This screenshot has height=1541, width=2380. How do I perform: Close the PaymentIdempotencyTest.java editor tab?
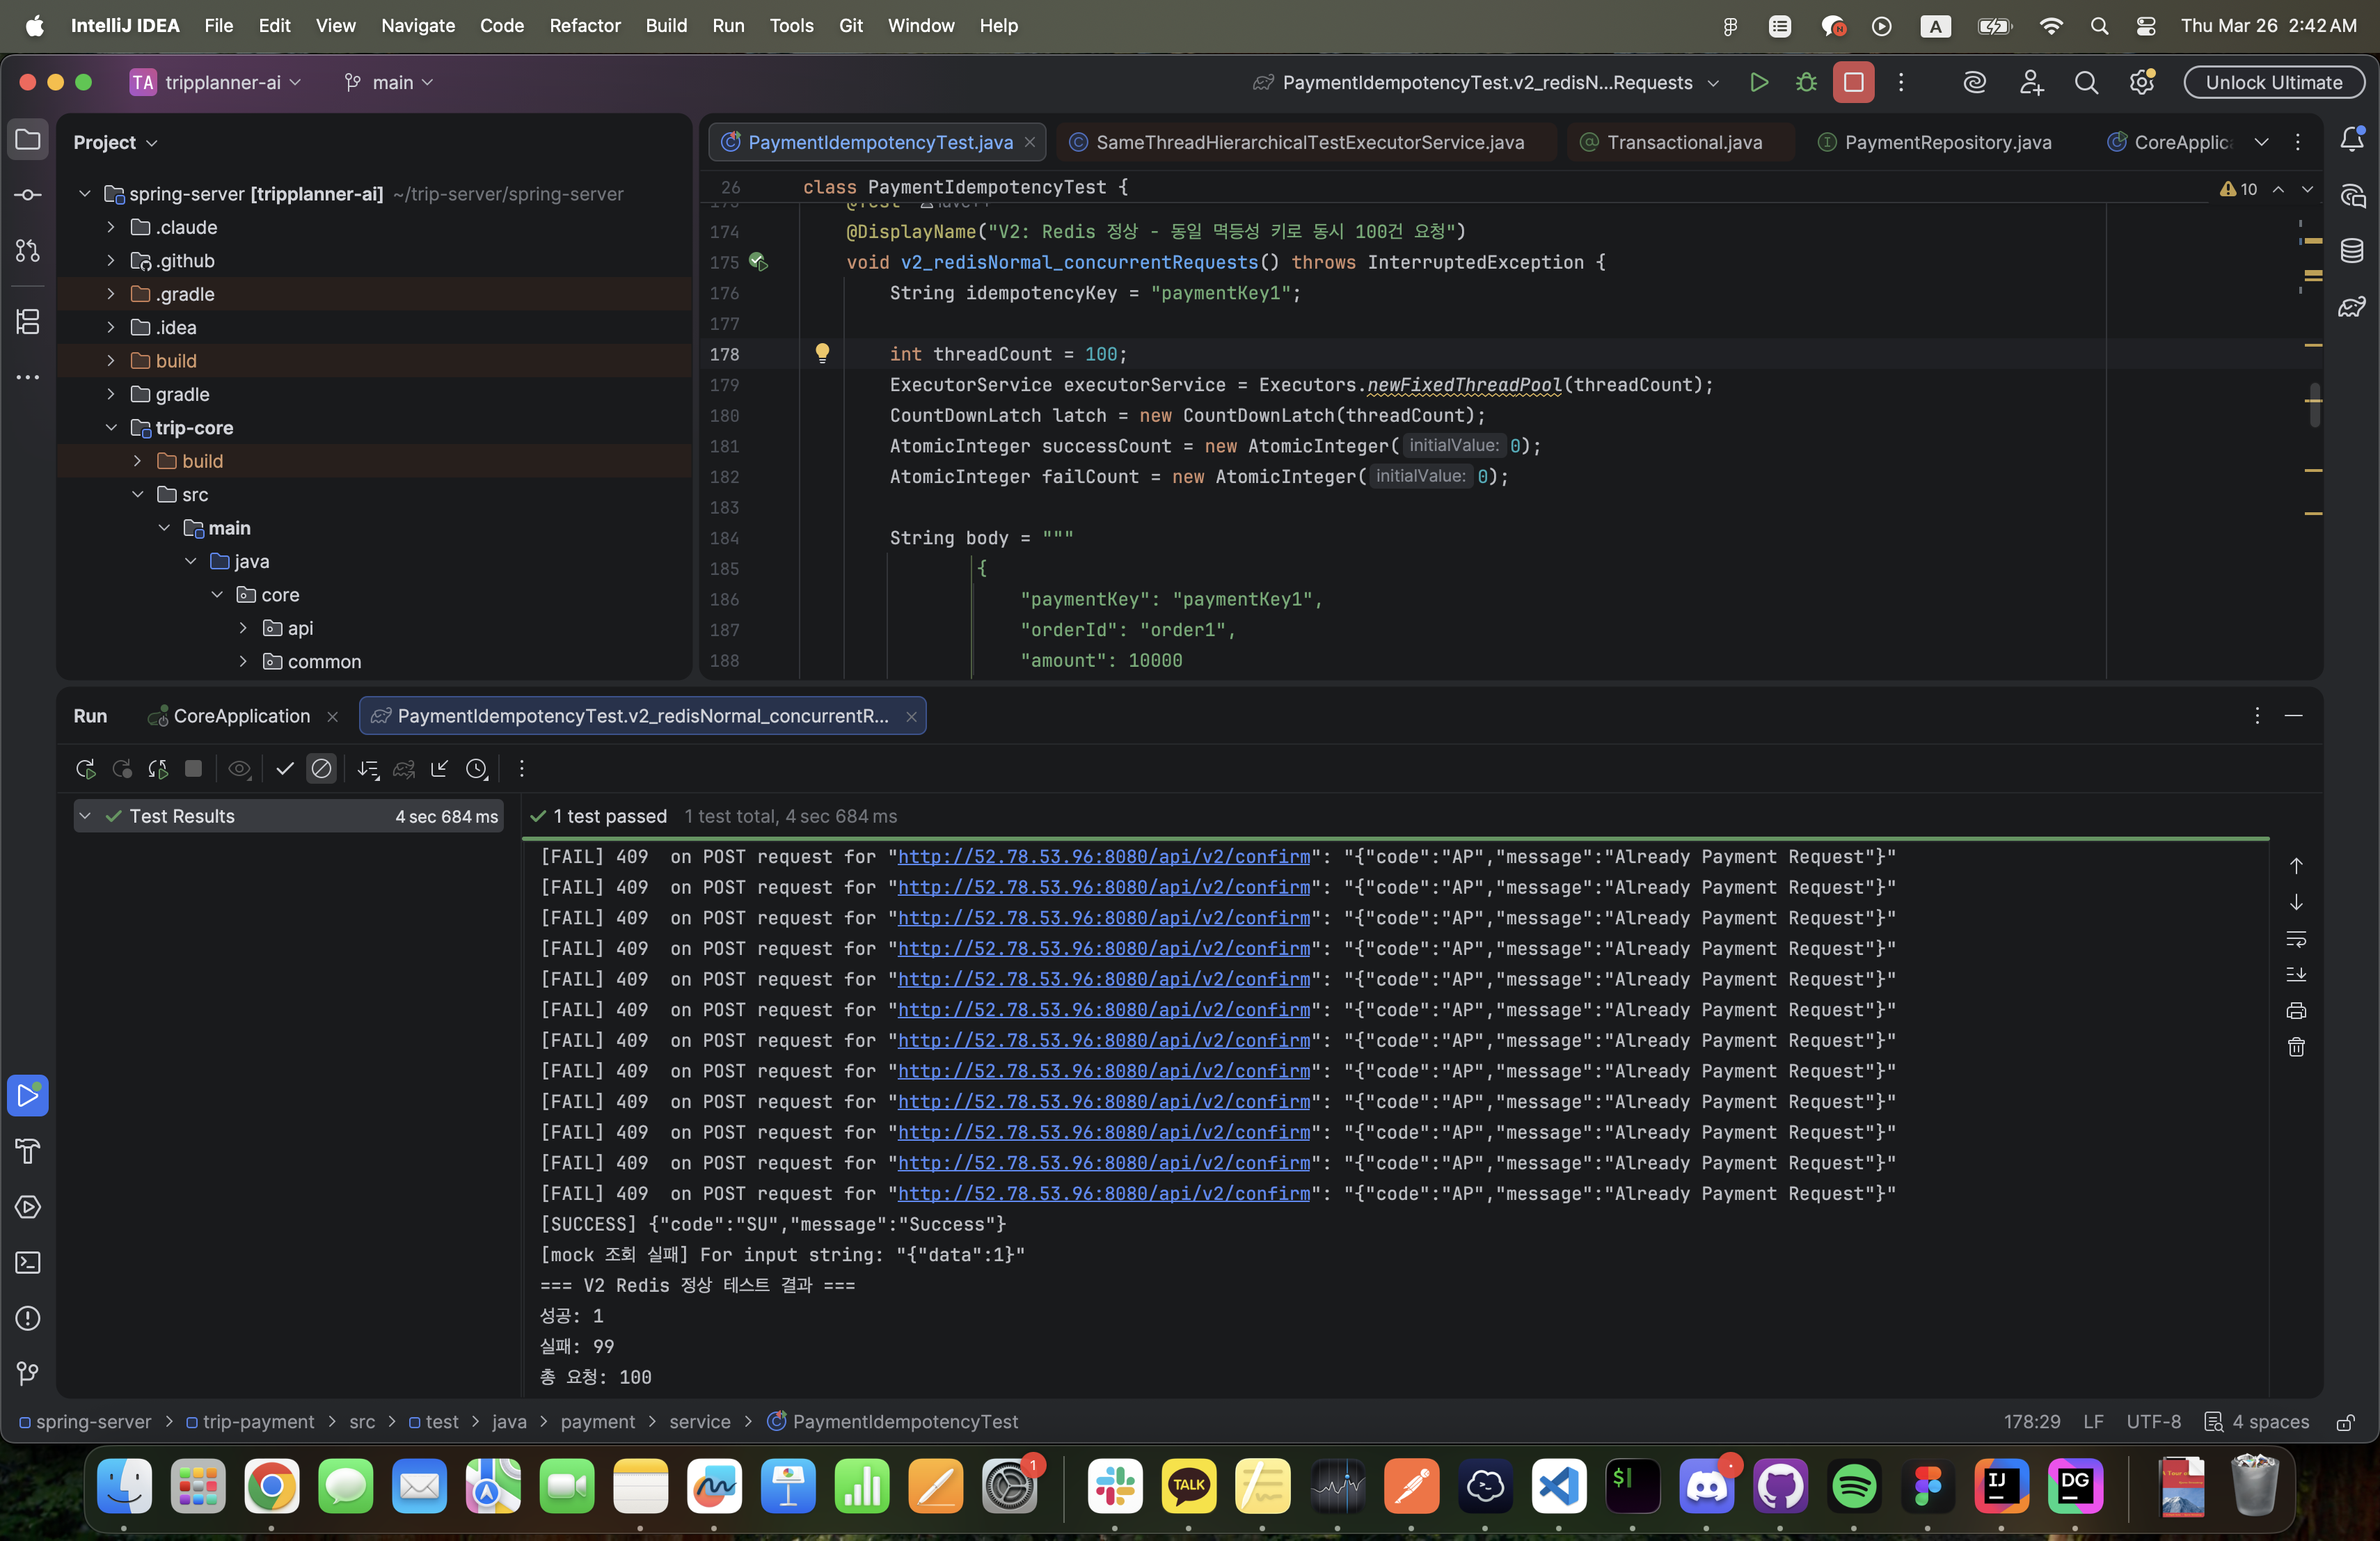tap(1029, 142)
